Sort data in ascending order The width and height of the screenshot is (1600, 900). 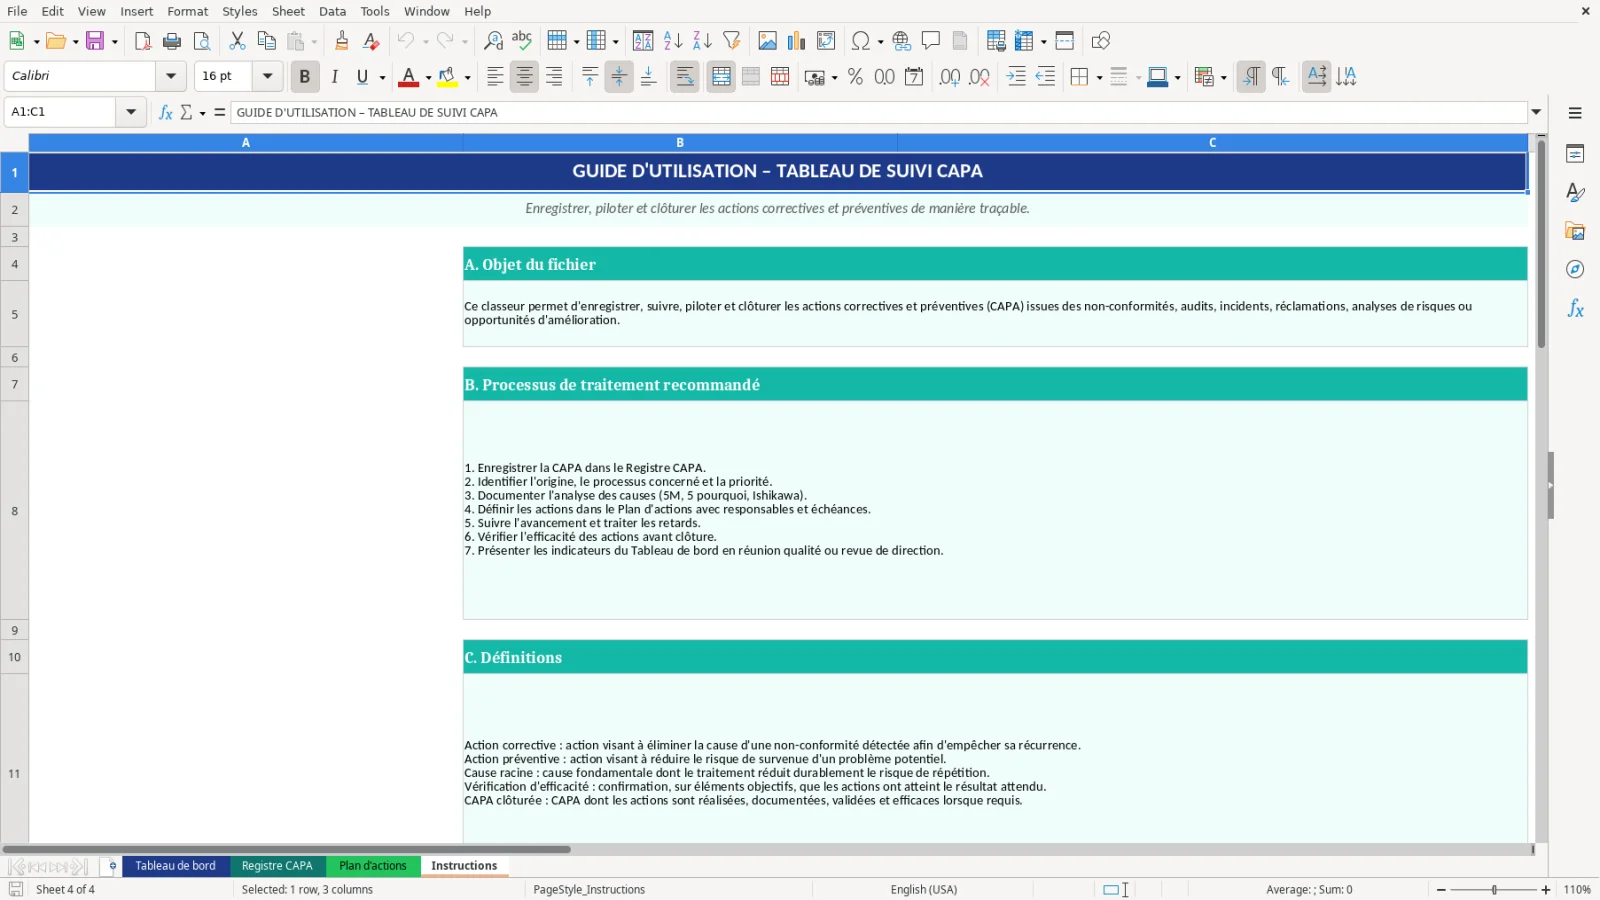pyautogui.click(x=673, y=41)
